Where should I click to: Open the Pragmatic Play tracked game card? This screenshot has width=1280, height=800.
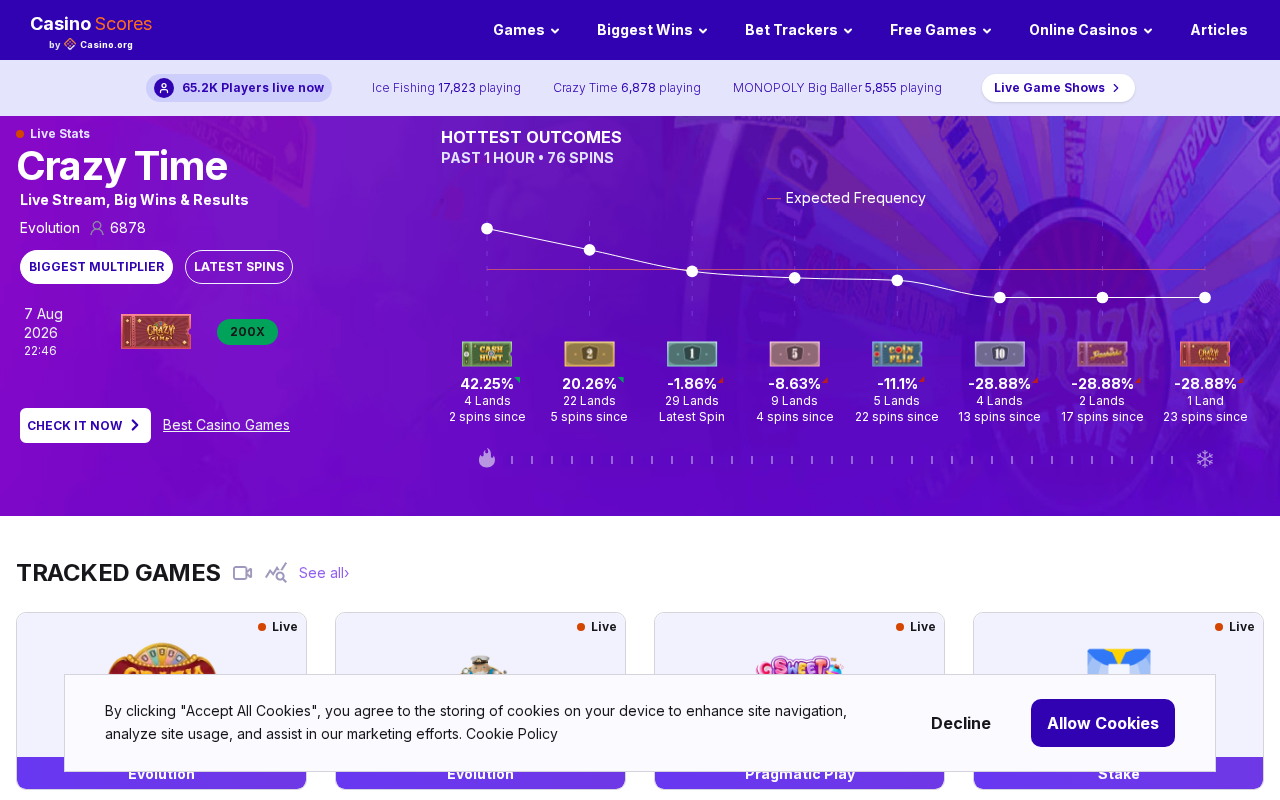point(799,700)
